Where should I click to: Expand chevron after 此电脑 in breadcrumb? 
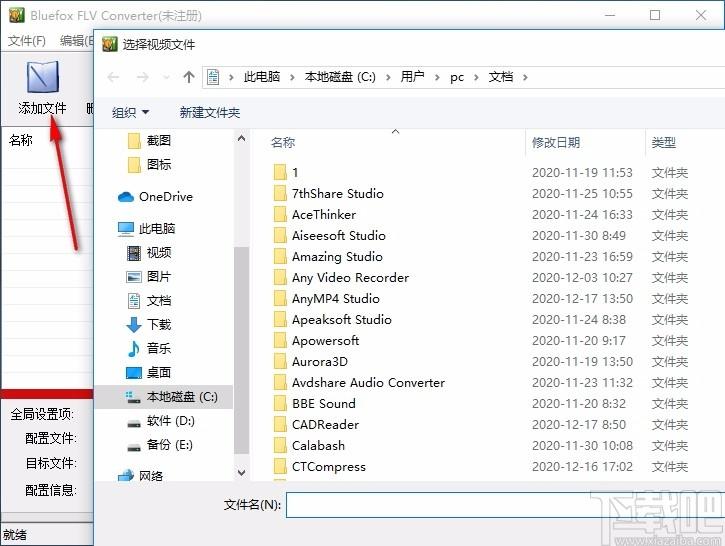292,77
